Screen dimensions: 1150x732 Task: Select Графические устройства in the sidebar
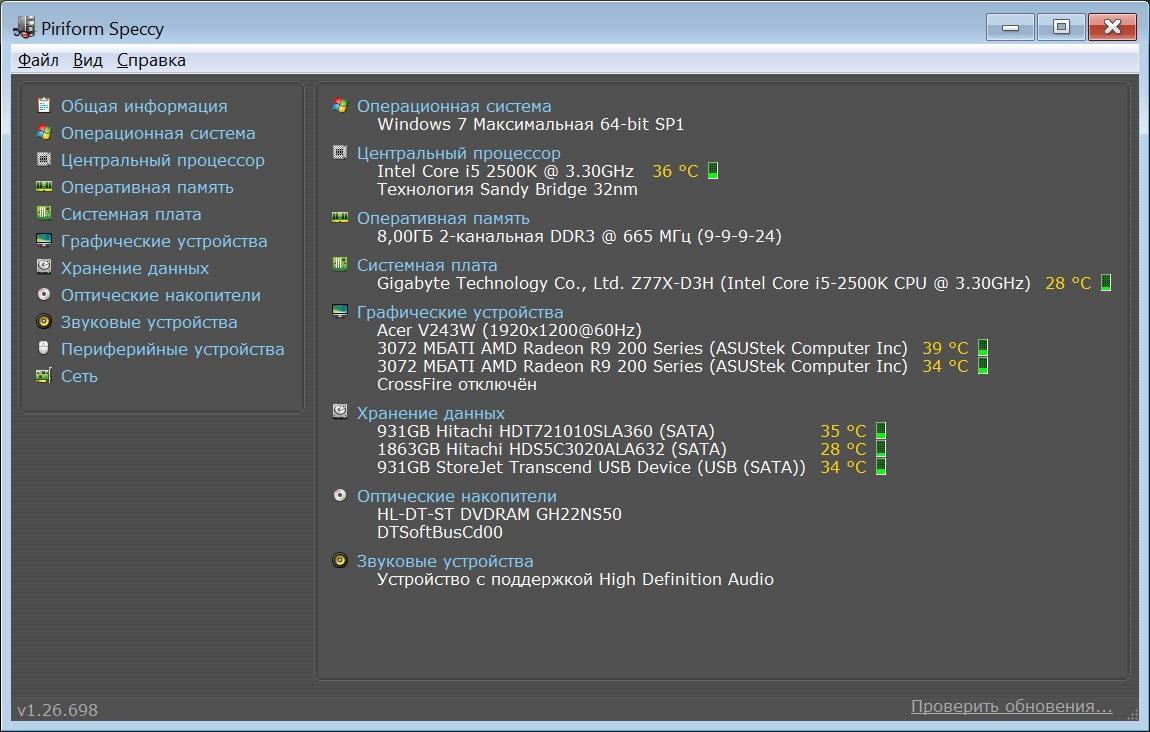[164, 241]
